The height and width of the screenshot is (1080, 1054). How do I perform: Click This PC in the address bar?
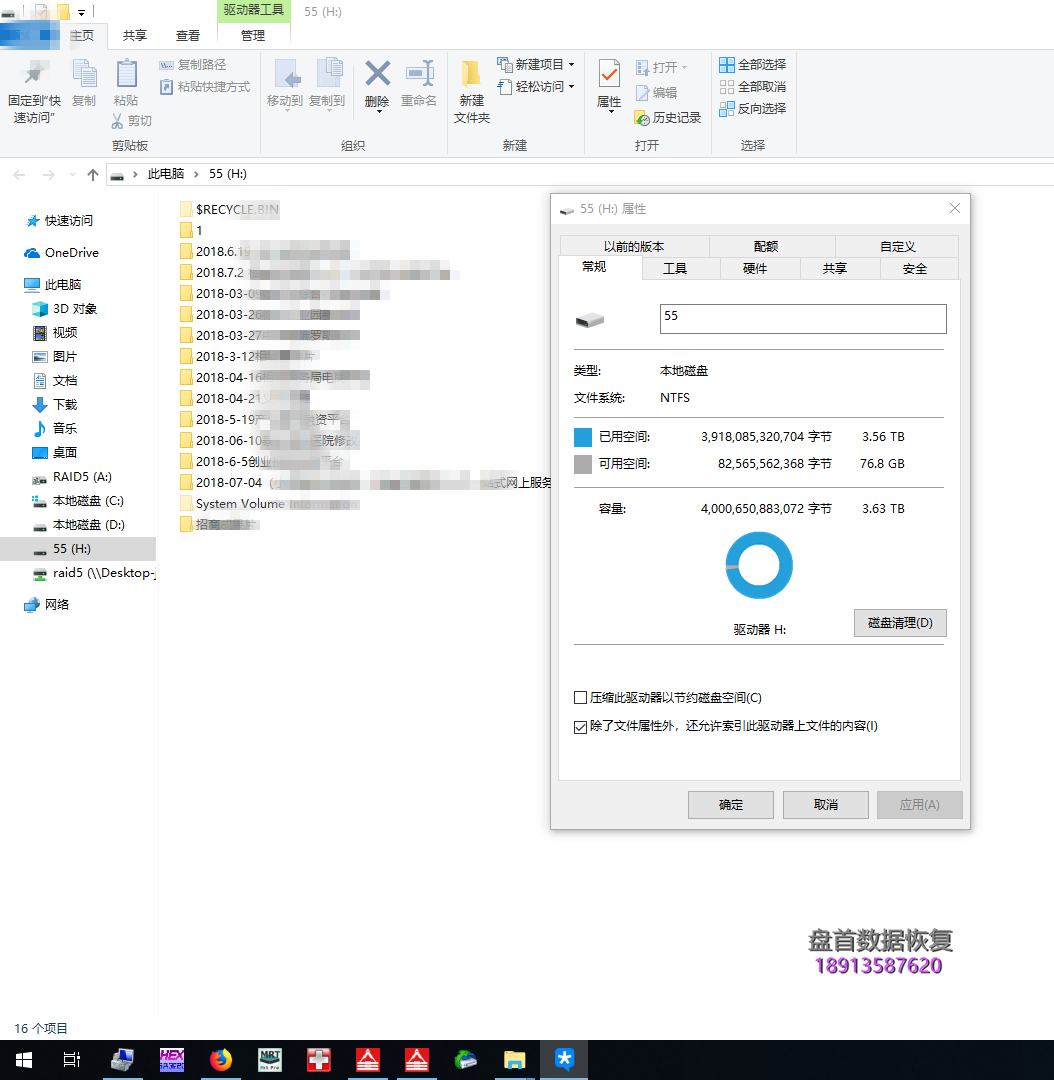tap(166, 174)
